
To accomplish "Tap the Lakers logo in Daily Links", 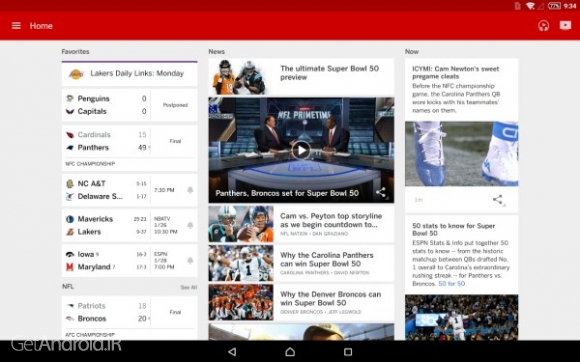I will (x=76, y=74).
